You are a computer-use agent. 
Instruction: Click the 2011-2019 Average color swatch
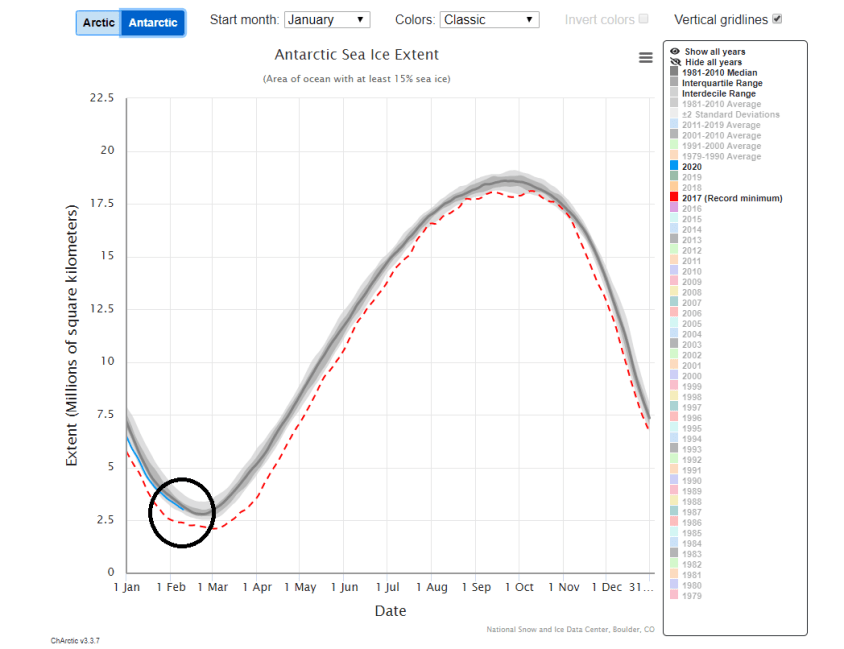tap(673, 124)
